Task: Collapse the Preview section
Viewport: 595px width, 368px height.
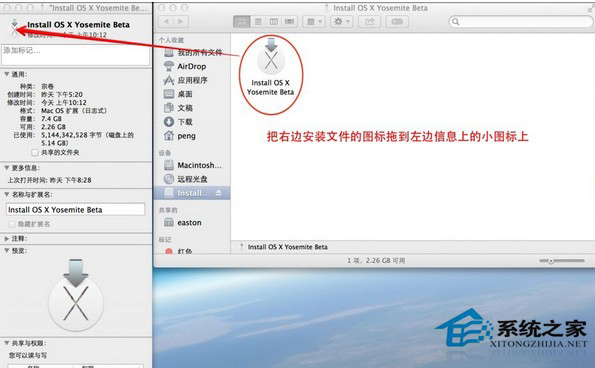Action: (x=6, y=250)
